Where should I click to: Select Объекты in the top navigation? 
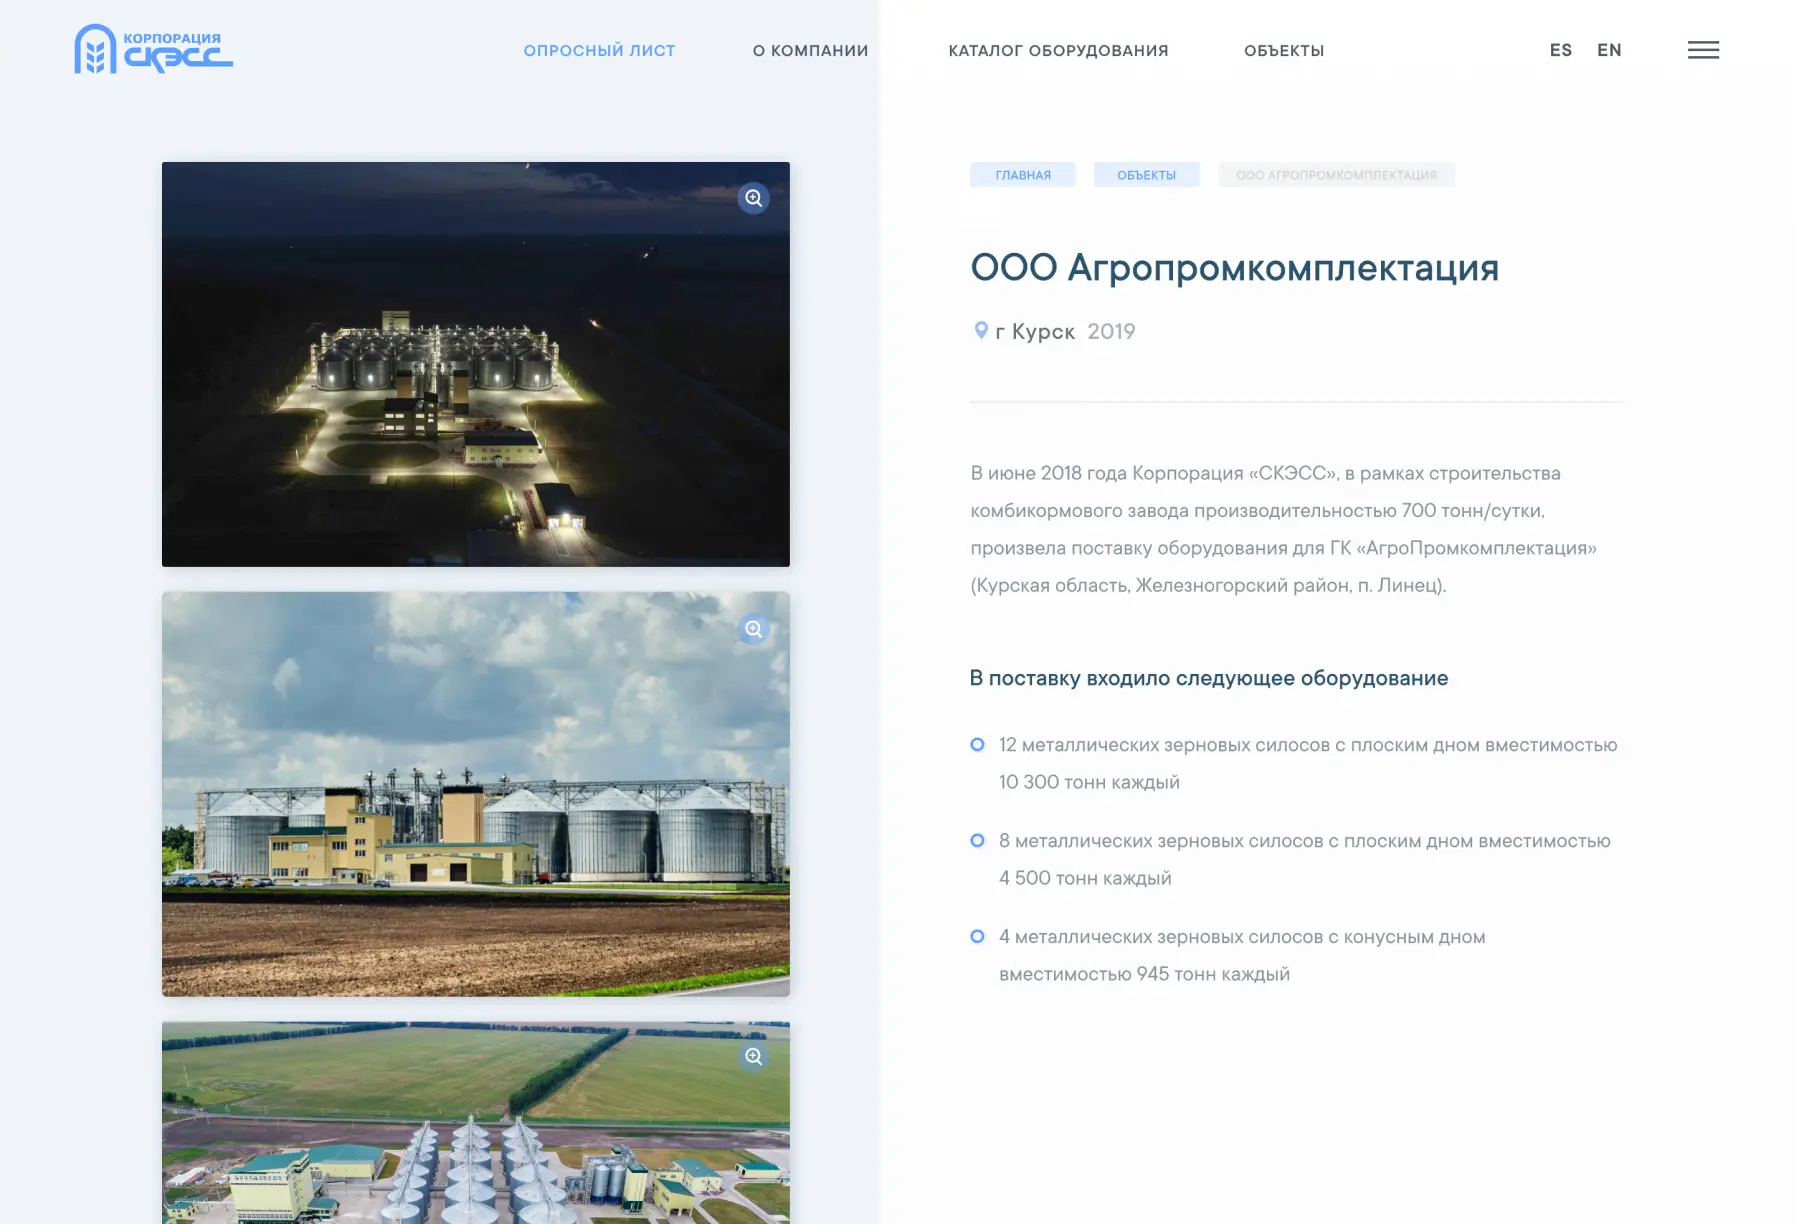[x=1284, y=51]
